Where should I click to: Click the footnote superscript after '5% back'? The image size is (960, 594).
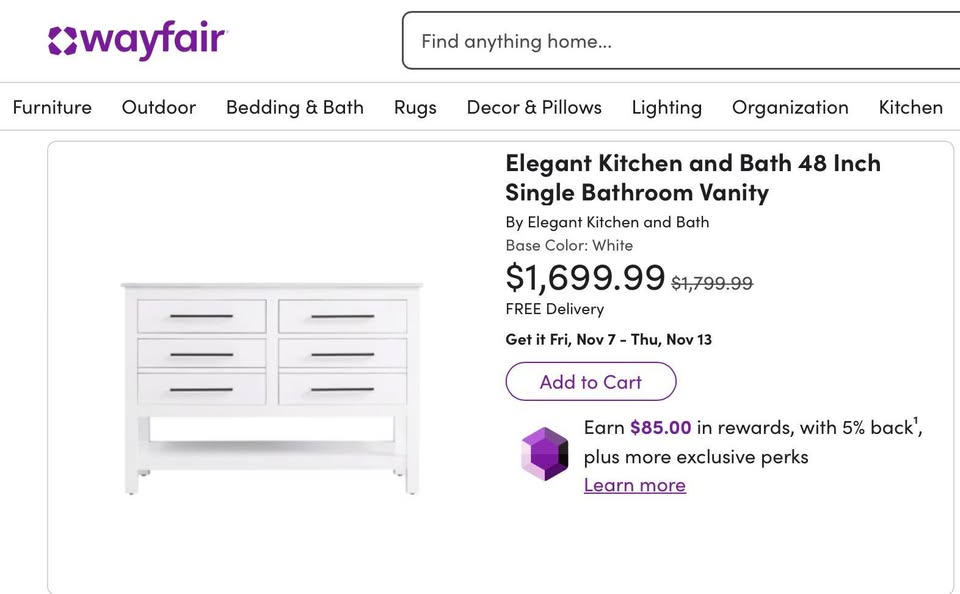coord(916,421)
